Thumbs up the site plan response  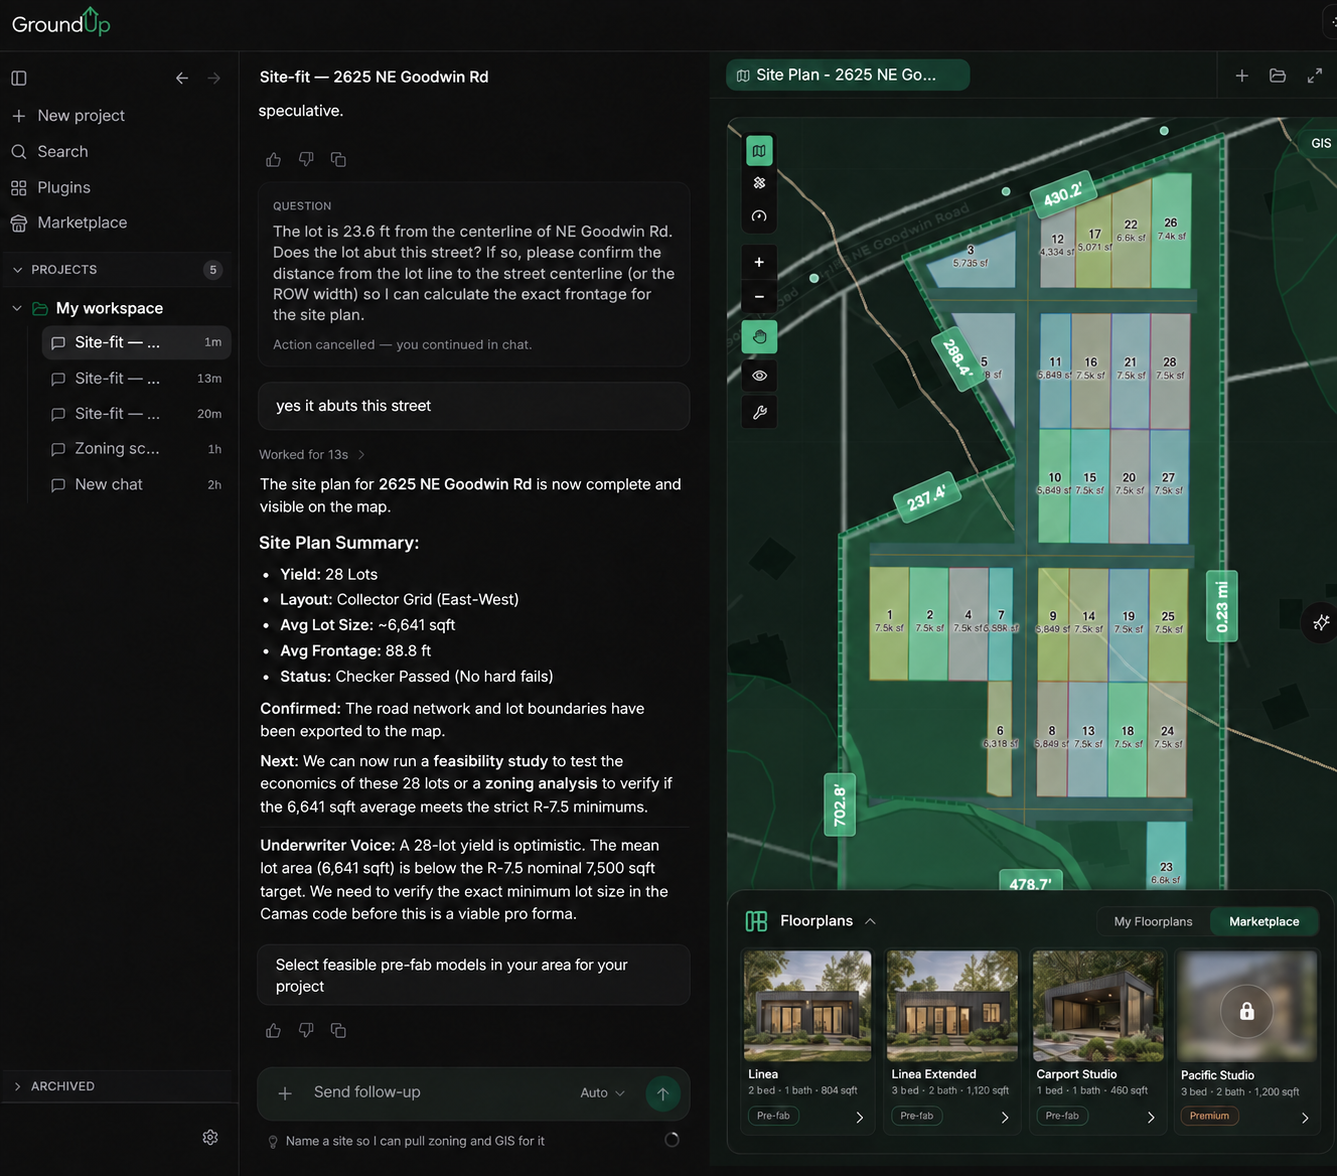tap(273, 1030)
